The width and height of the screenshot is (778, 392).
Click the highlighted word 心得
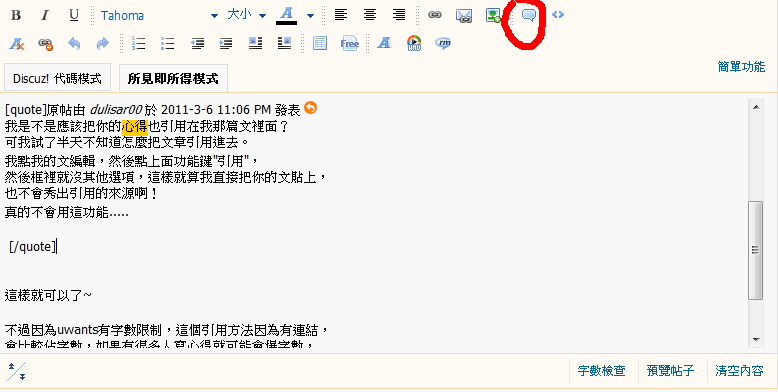(x=135, y=127)
